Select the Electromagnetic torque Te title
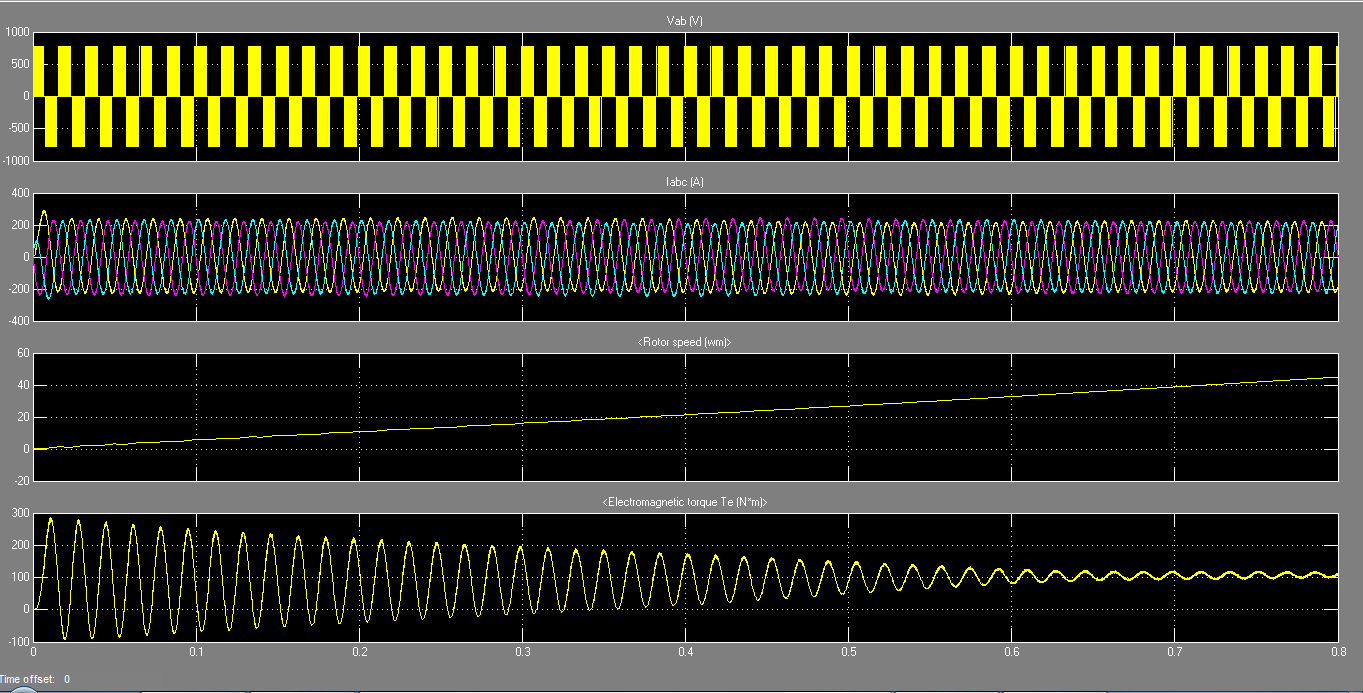This screenshot has height=693, width=1363. 685,502
